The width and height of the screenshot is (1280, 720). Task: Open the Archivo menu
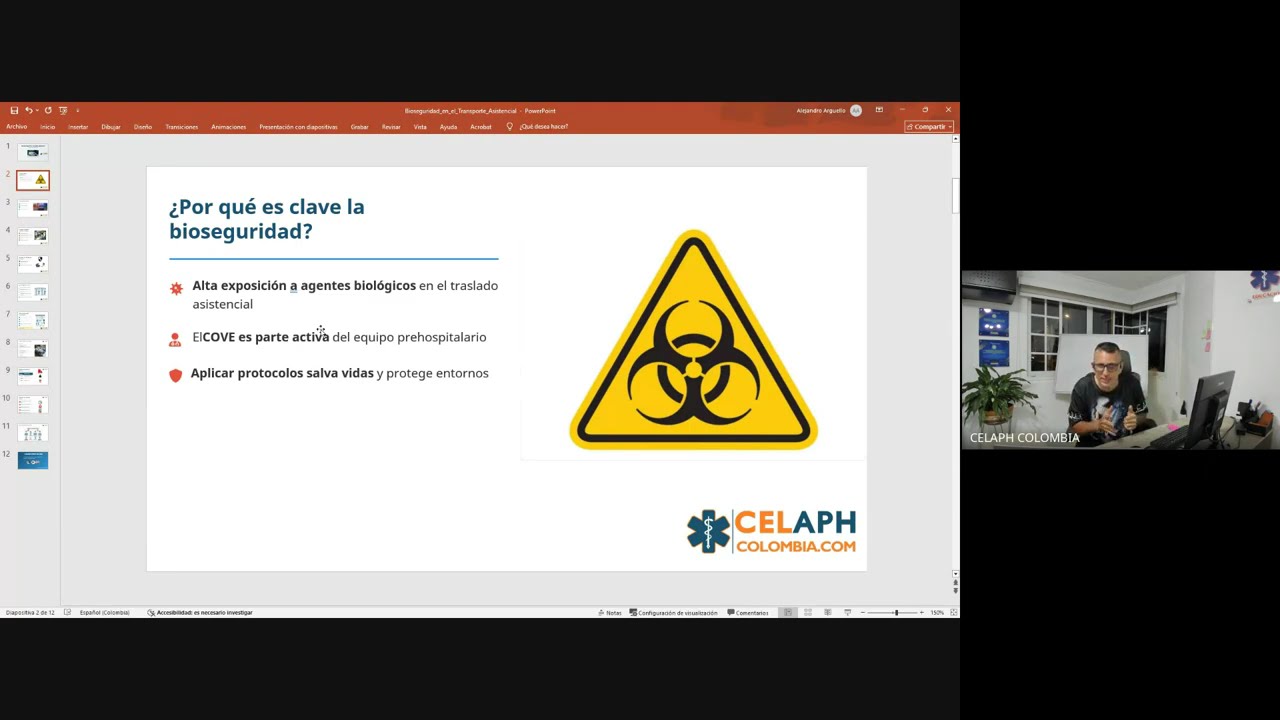(17, 127)
